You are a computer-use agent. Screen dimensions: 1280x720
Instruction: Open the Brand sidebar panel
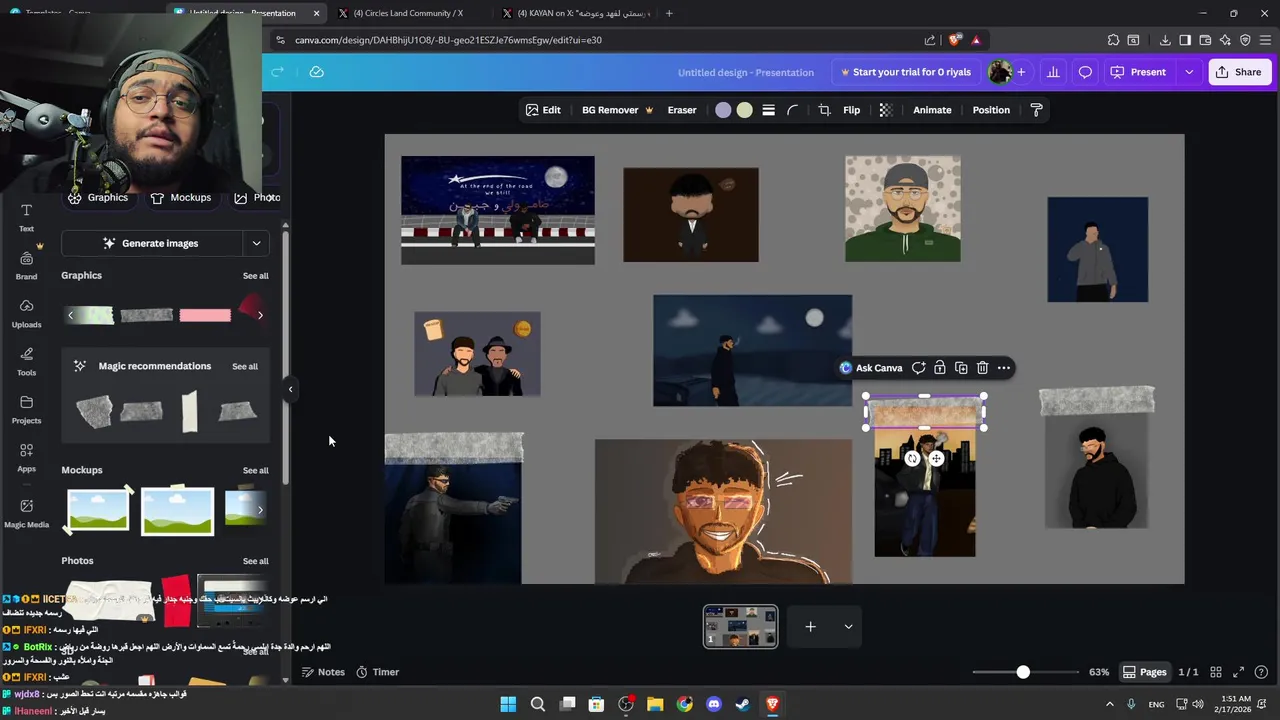[26, 265]
